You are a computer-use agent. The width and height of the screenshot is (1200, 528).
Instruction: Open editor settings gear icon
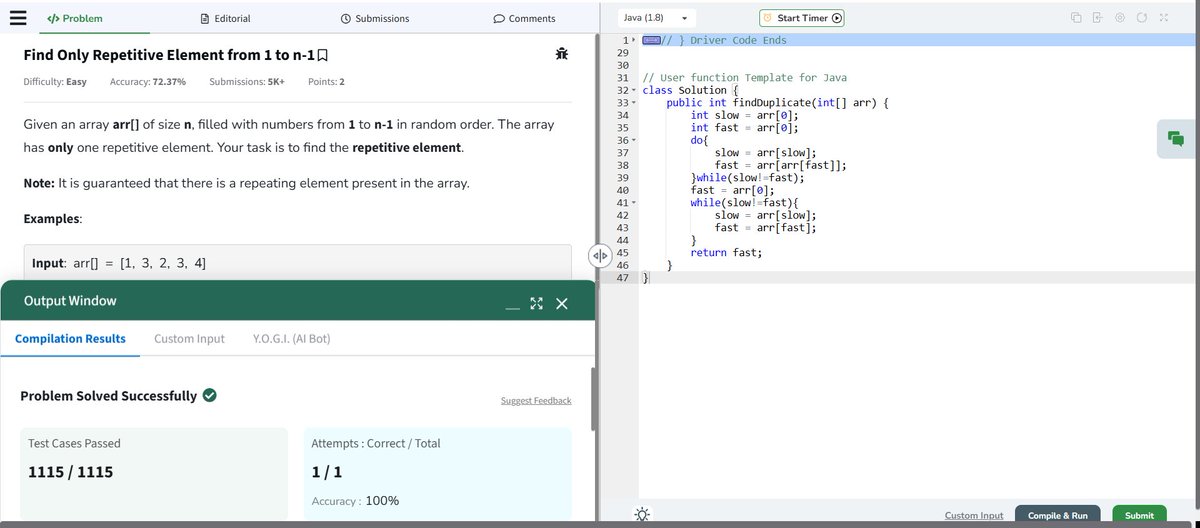(x=1120, y=18)
